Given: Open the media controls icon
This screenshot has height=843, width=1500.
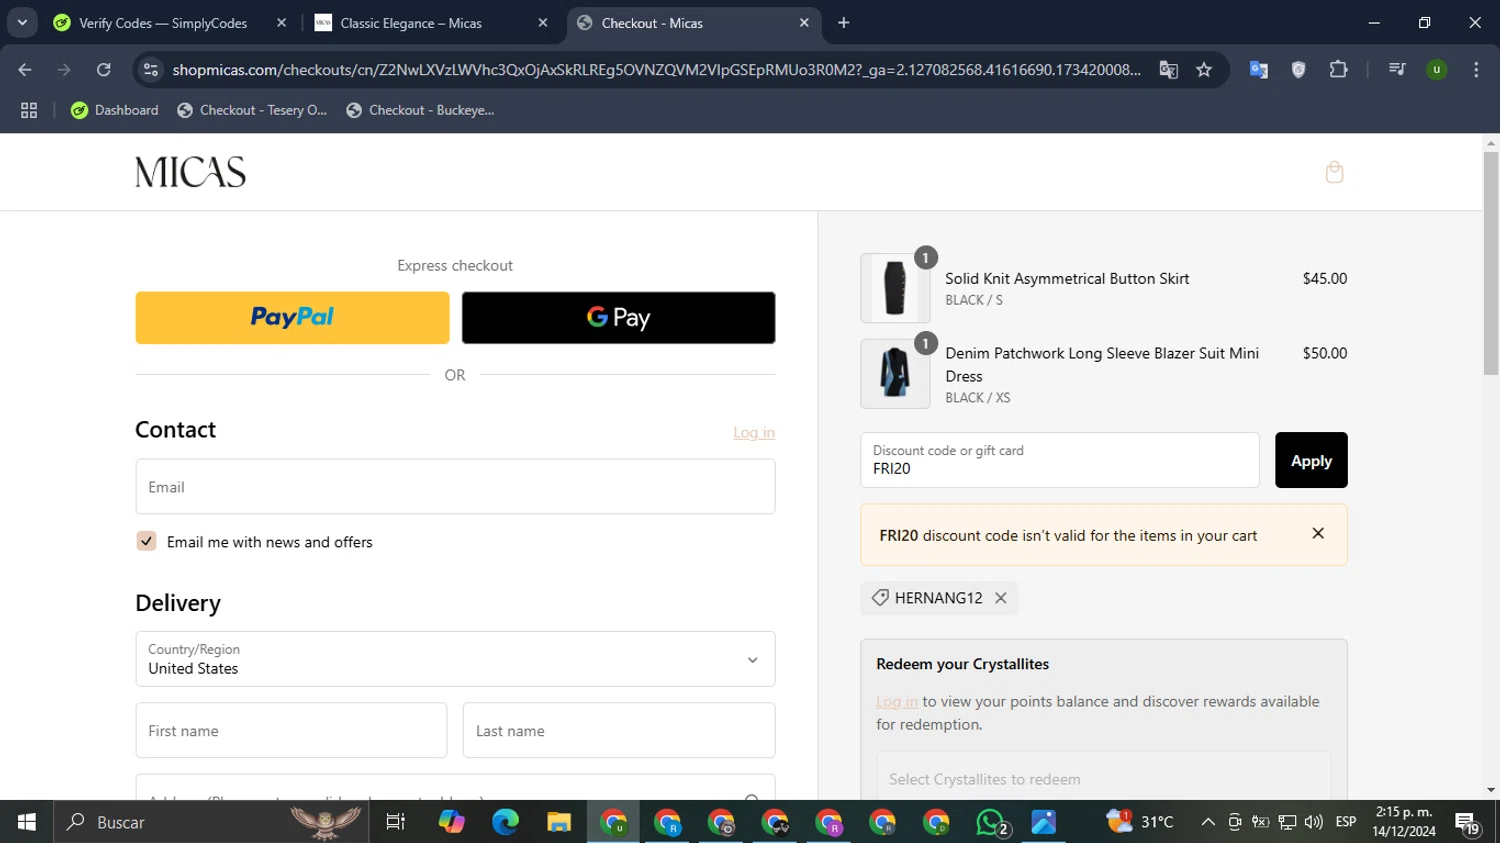Looking at the screenshot, I should pyautogui.click(x=1397, y=69).
